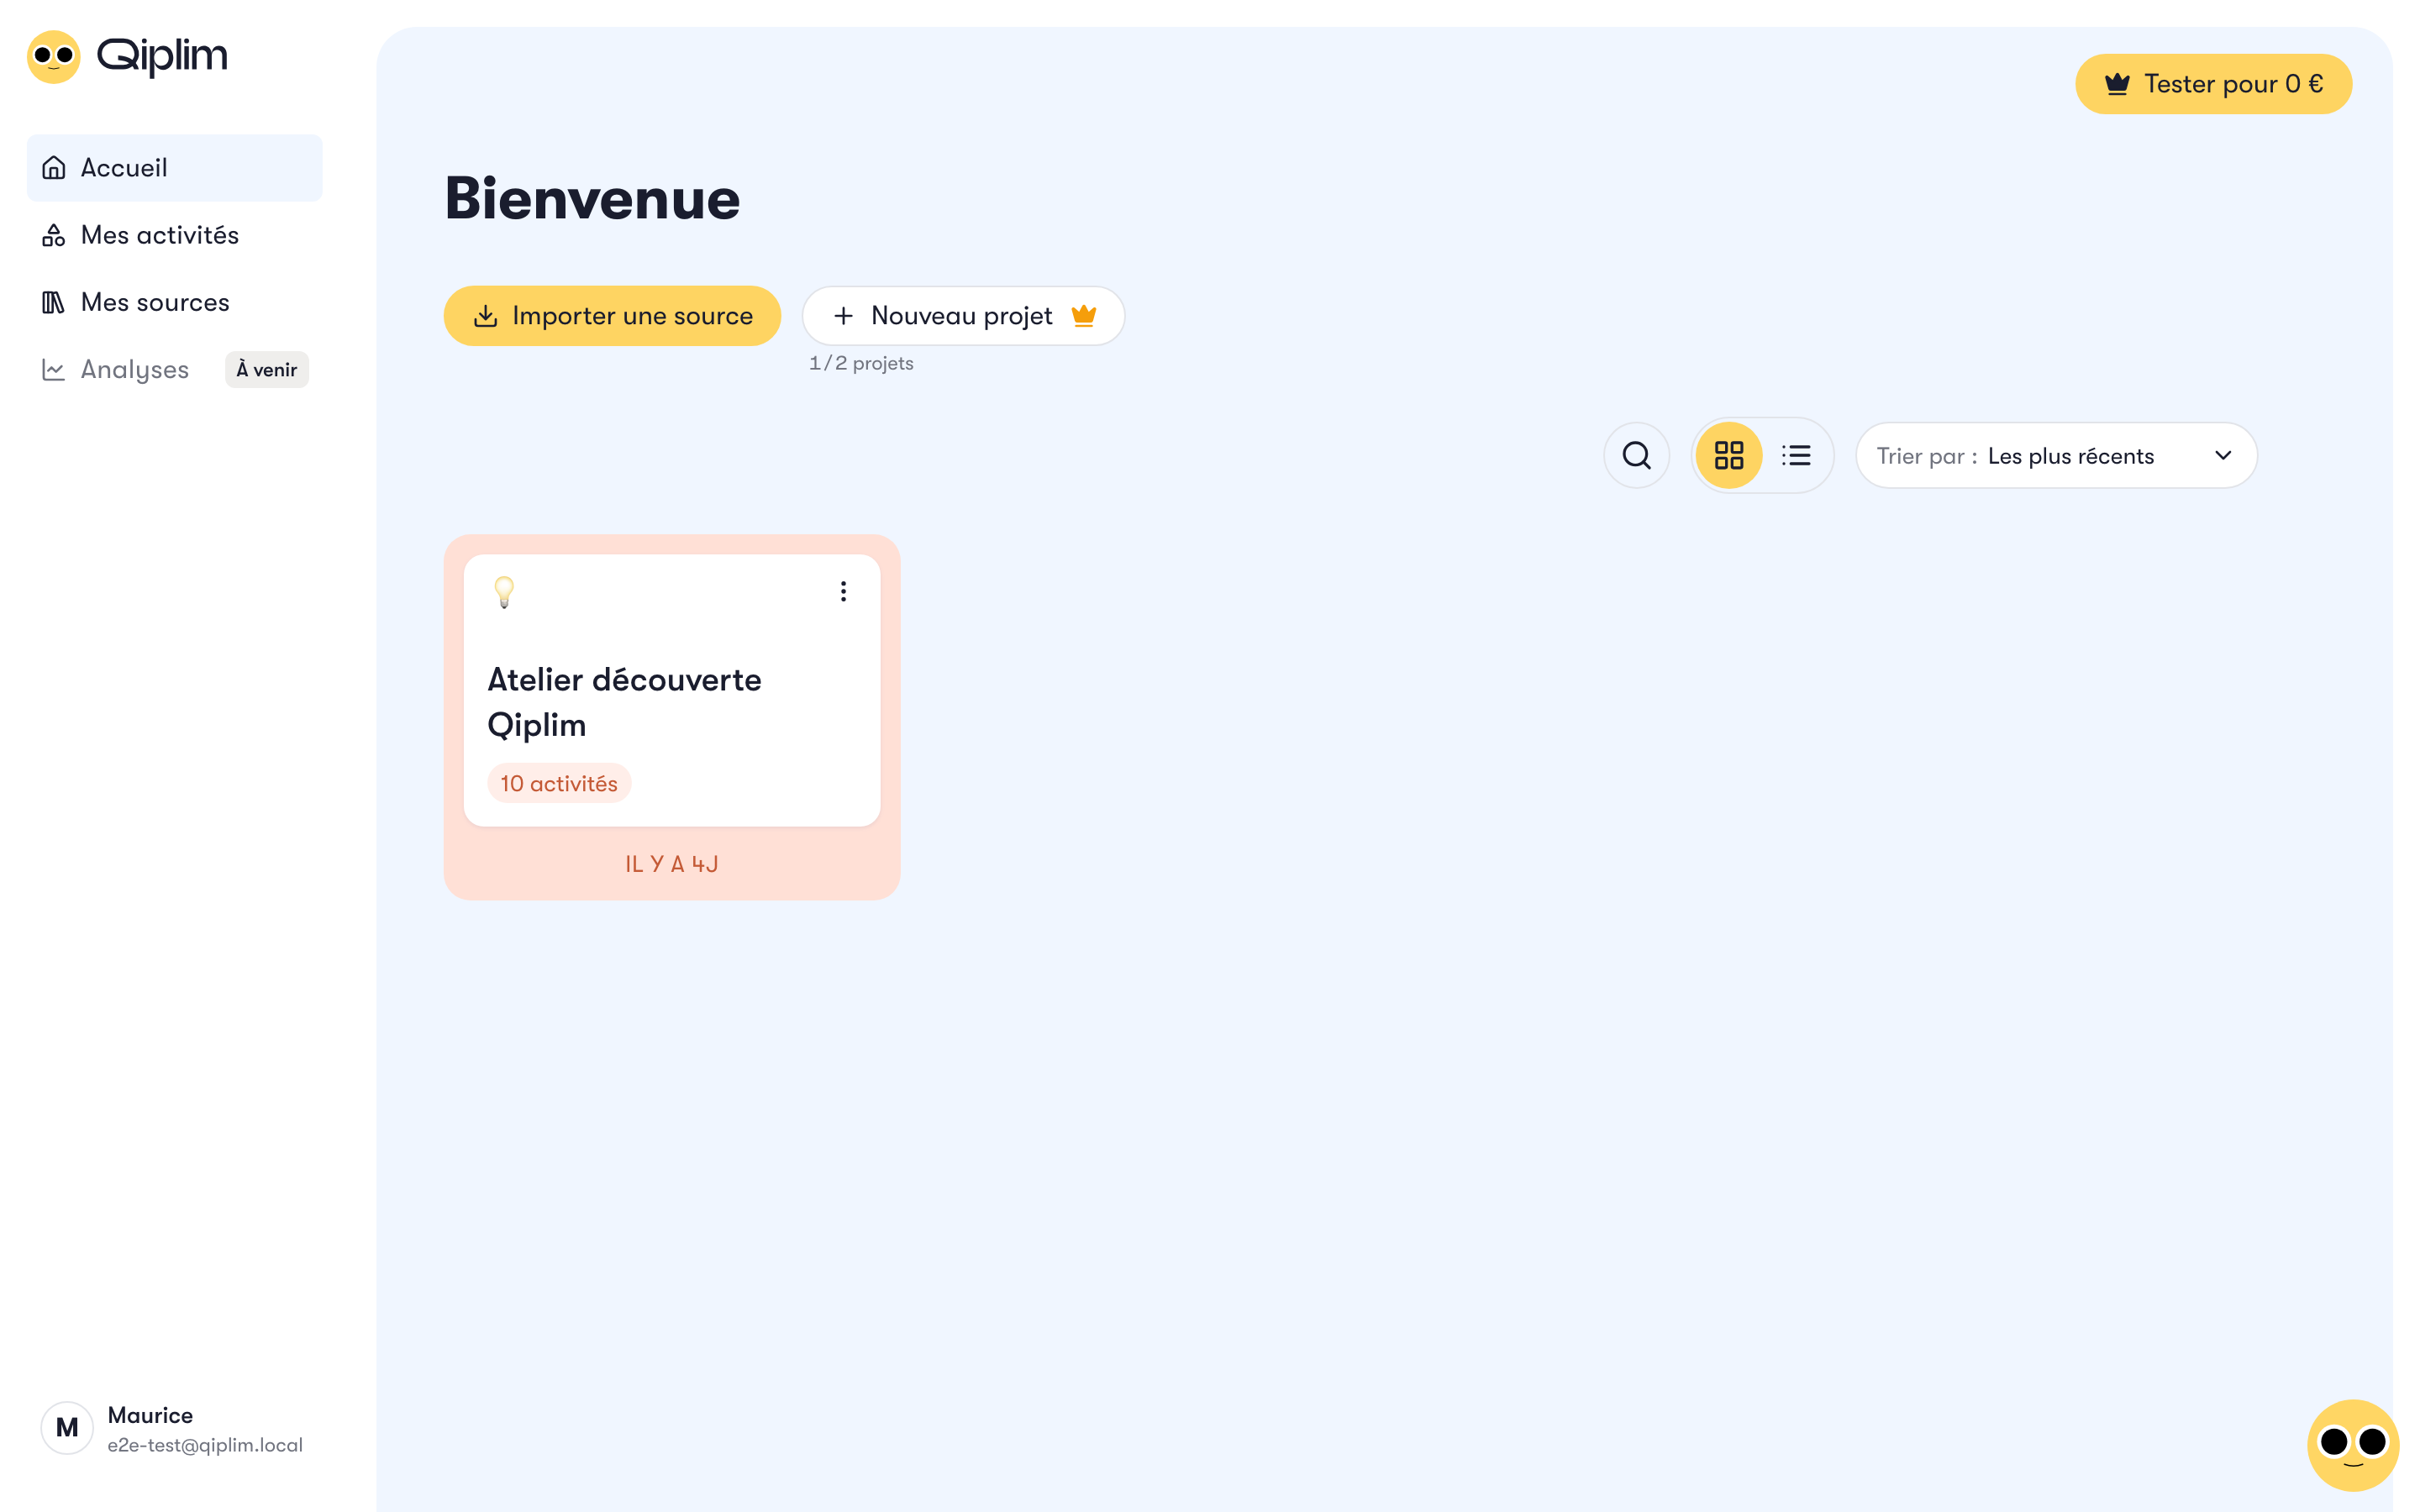Click Tester pour 0 € button
This screenshot has width=2420, height=1512.
coord(2213,84)
